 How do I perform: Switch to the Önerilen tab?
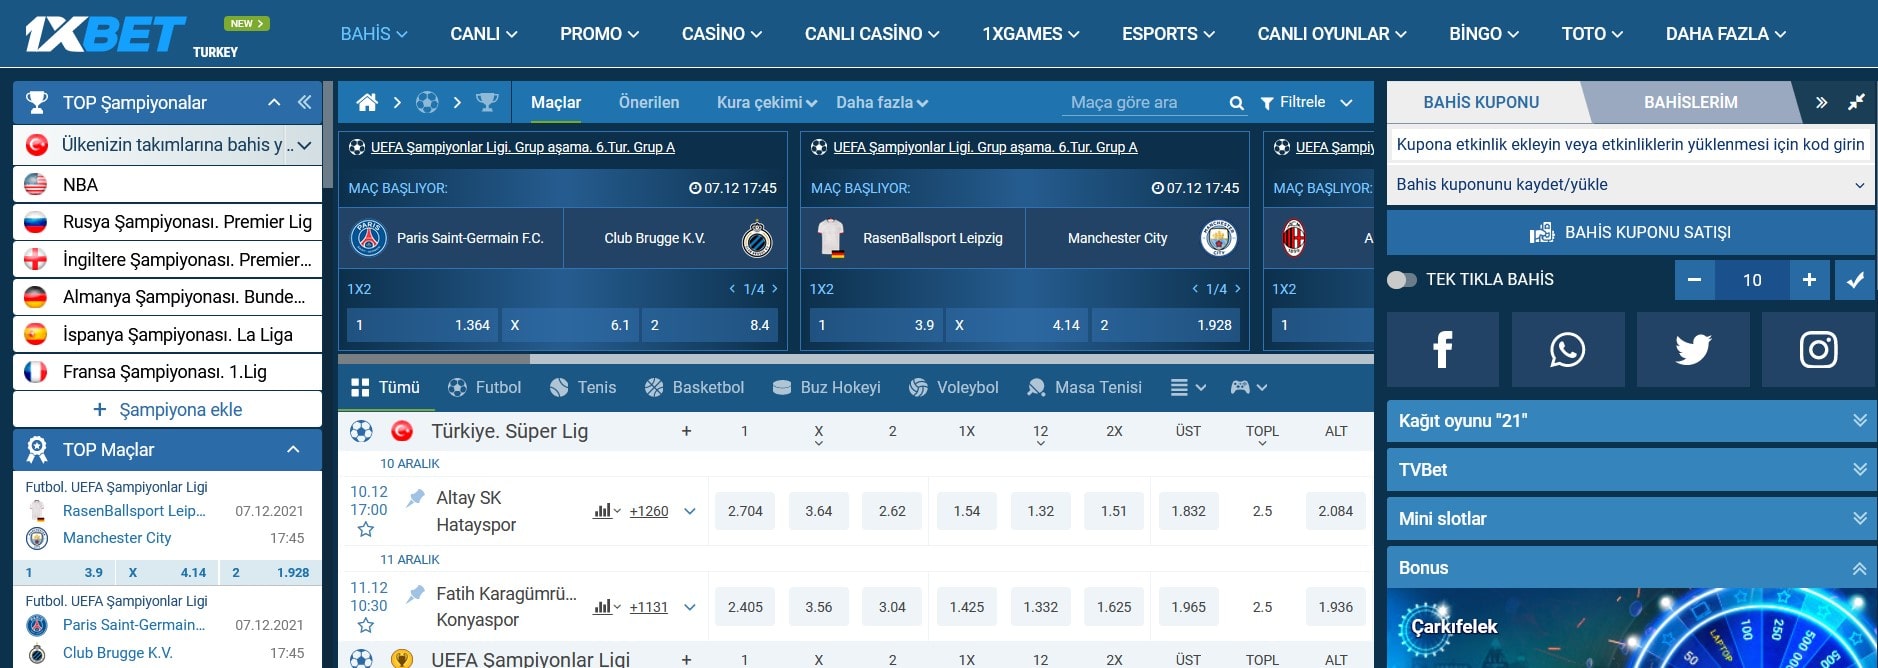(649, 102)
